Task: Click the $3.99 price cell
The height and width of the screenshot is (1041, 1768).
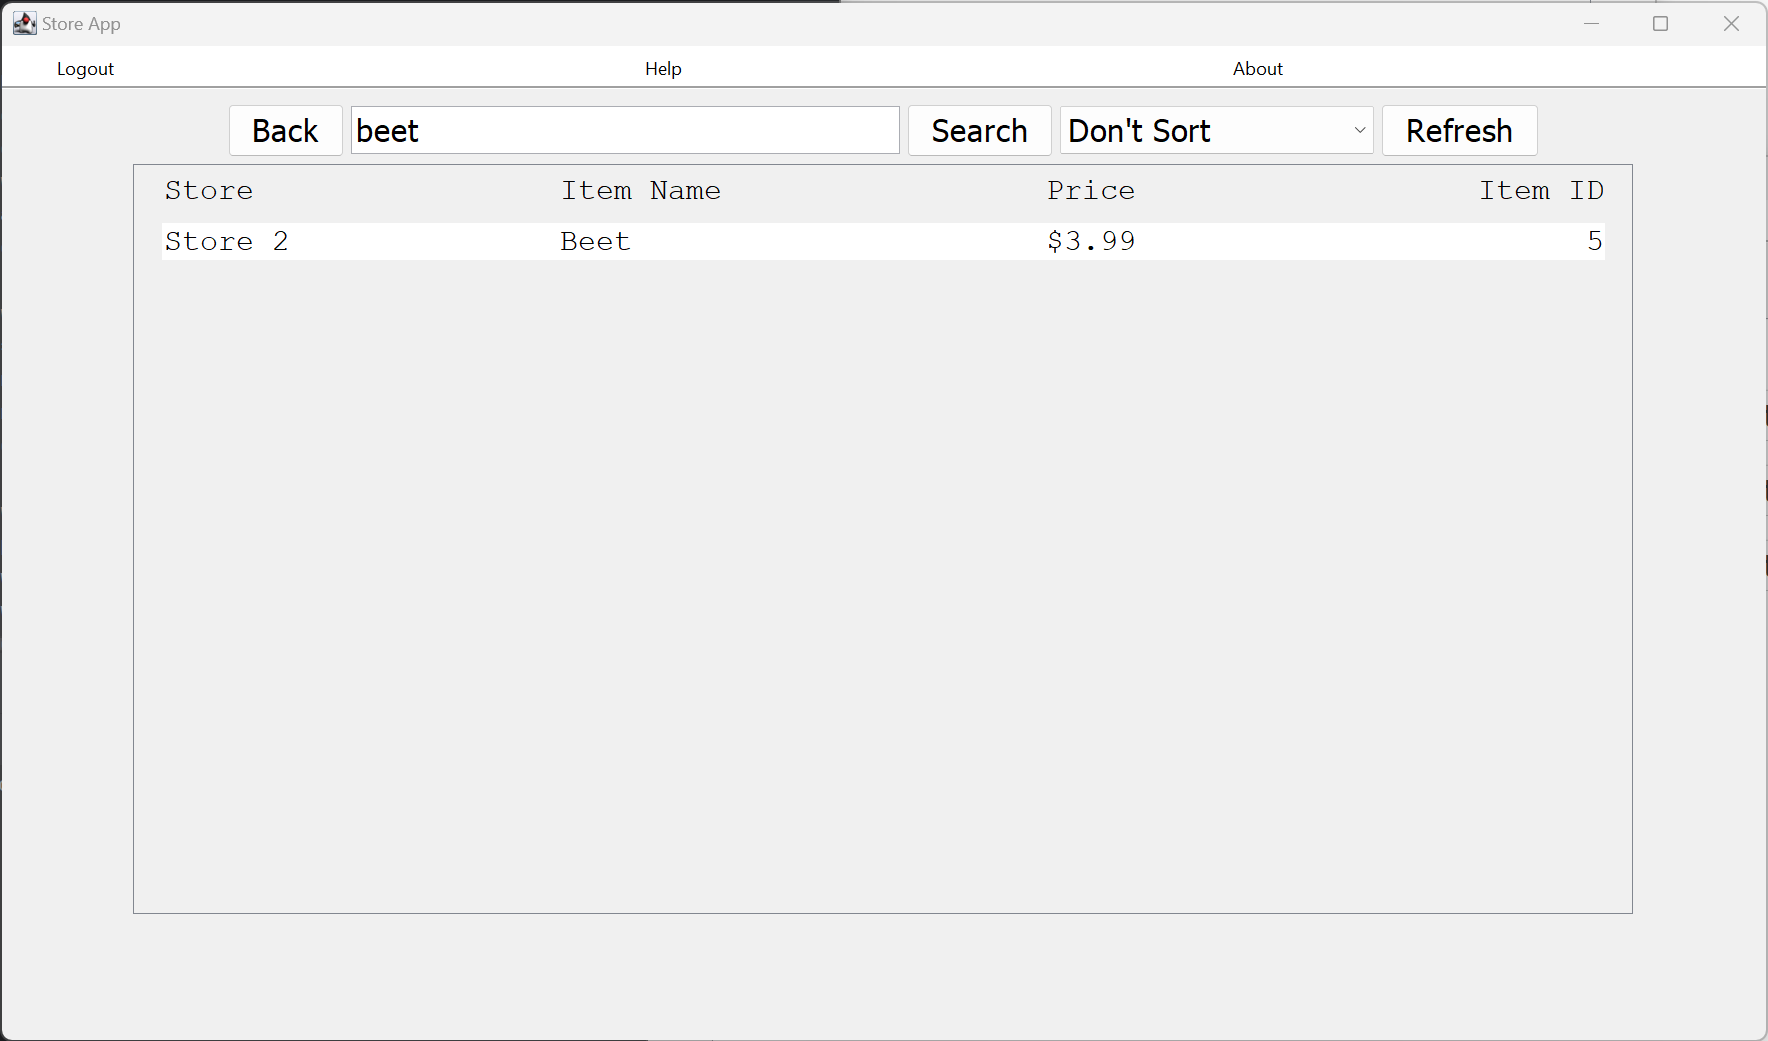Action: click(x=1091, y=241)
